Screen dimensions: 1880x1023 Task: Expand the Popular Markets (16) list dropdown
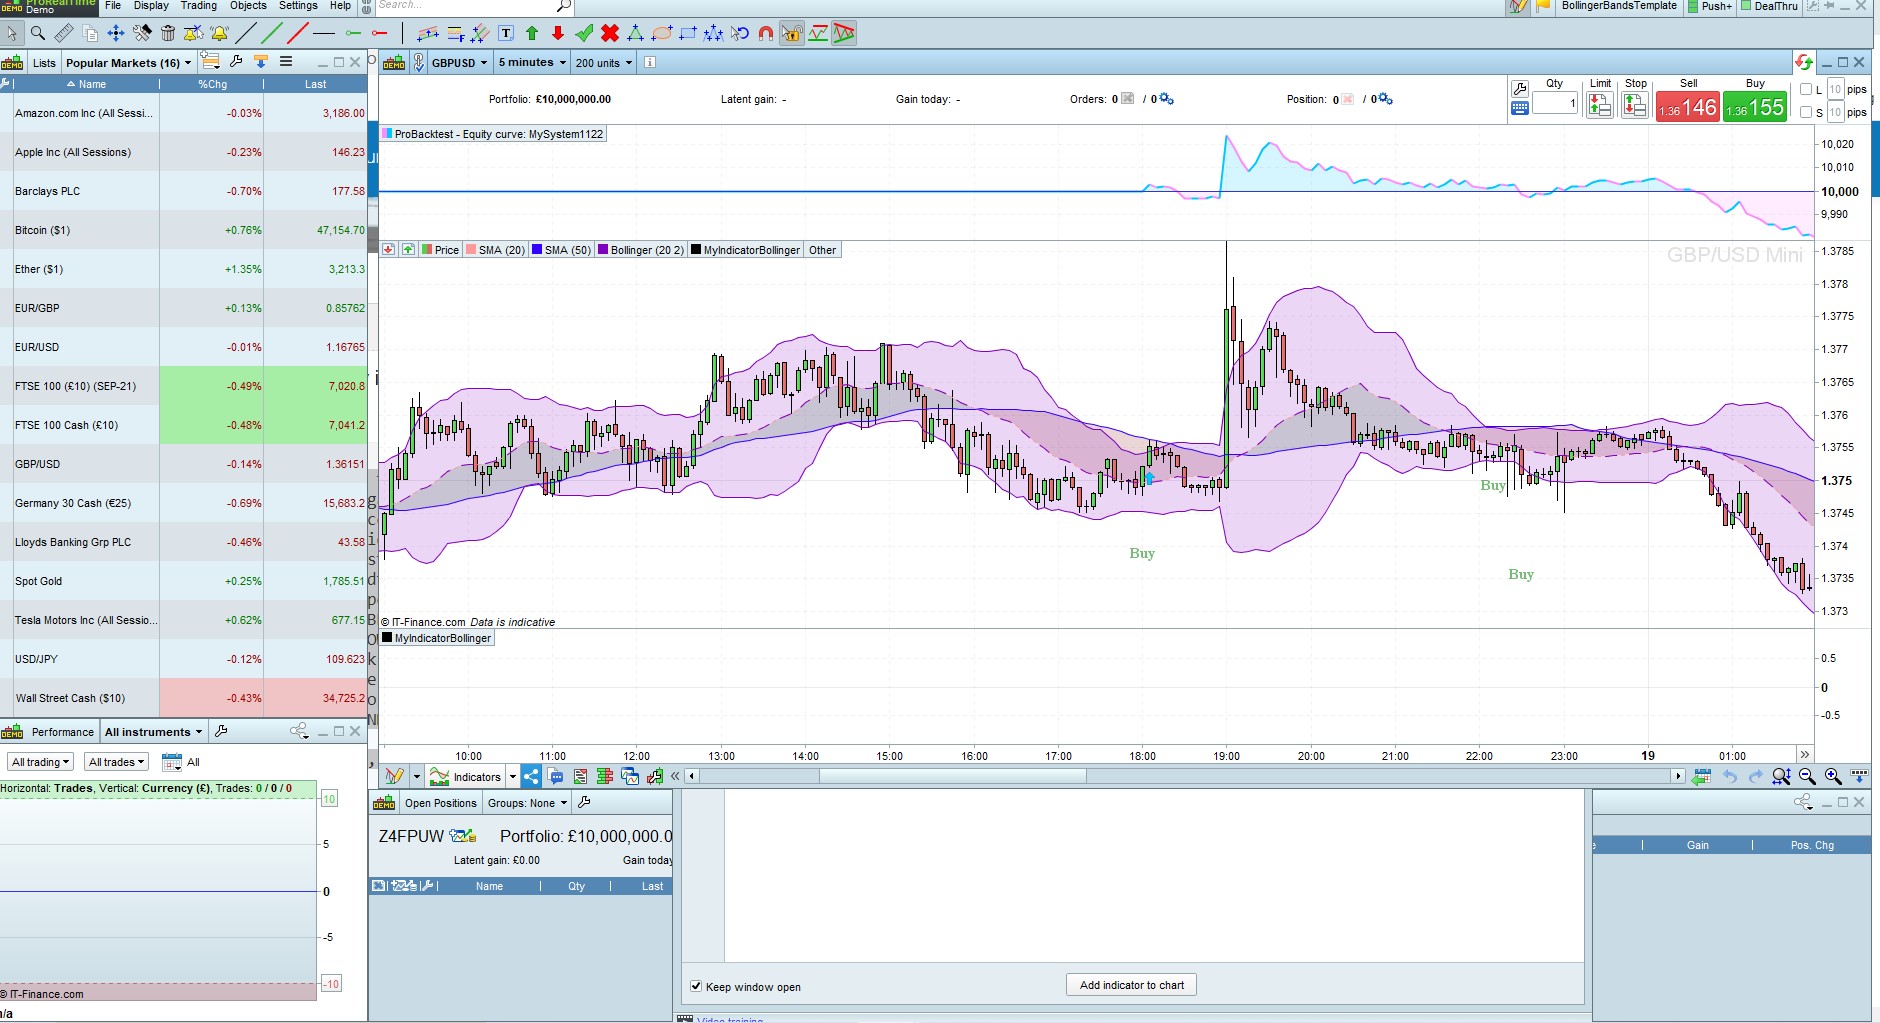pyautogui.click(x=128, y=63)
